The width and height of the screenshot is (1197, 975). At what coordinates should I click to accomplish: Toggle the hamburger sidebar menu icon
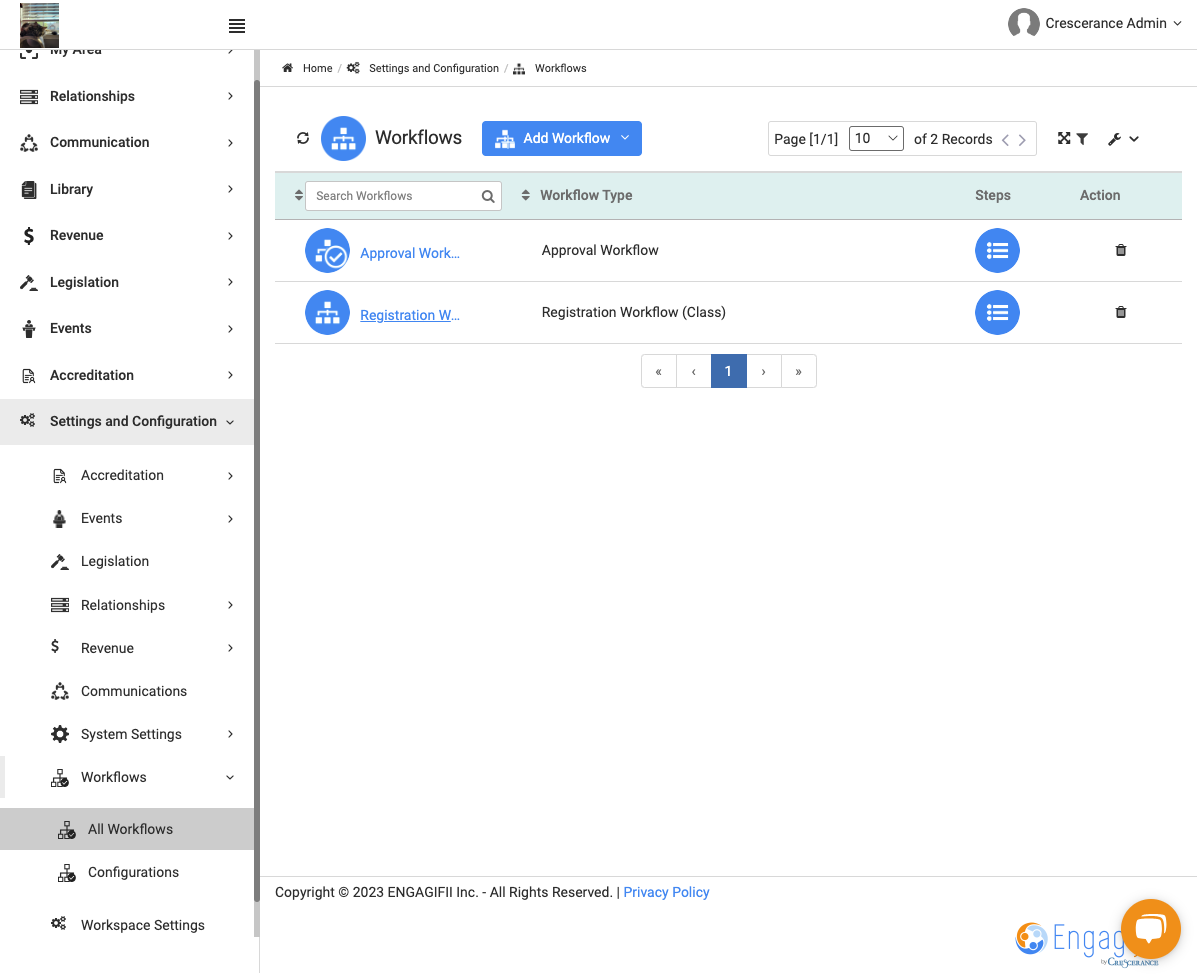[x=237, y=26]
